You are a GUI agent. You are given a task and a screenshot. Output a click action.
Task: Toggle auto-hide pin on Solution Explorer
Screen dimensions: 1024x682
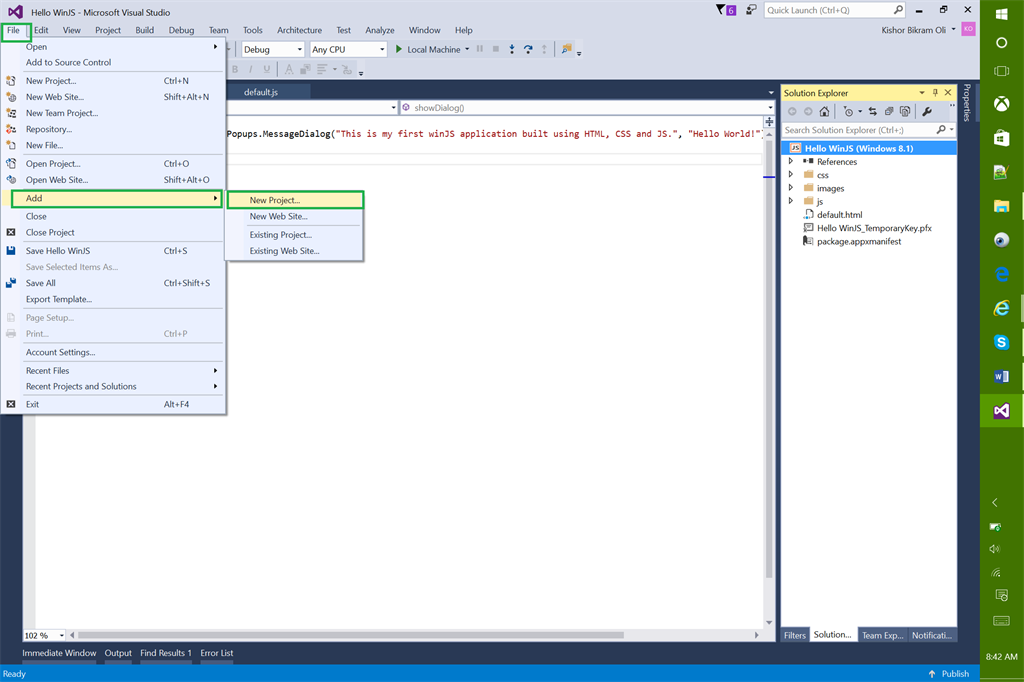pyautogui.click(x=935, y=93)
